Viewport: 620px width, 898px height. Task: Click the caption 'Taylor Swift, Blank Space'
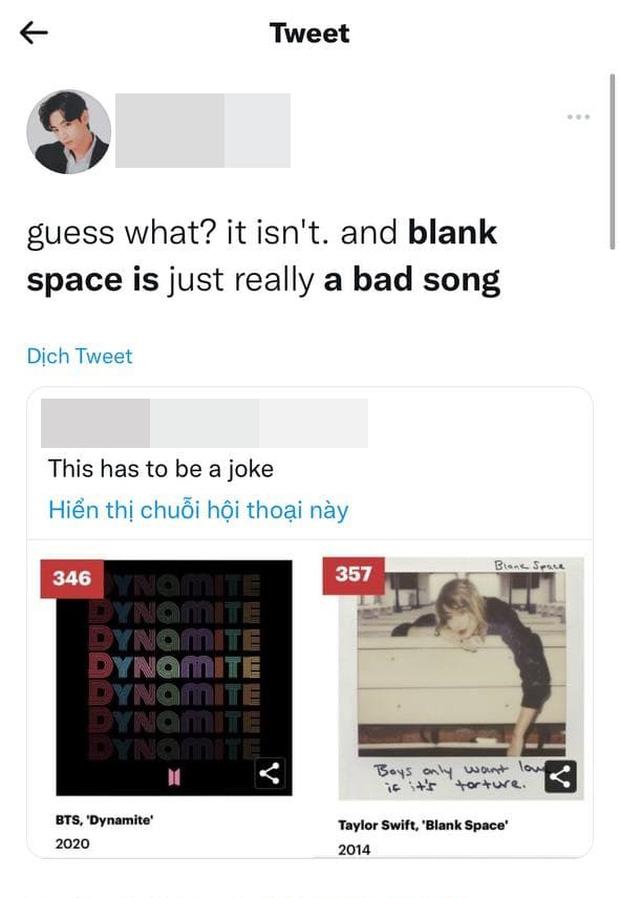click(x=422, y=827)
